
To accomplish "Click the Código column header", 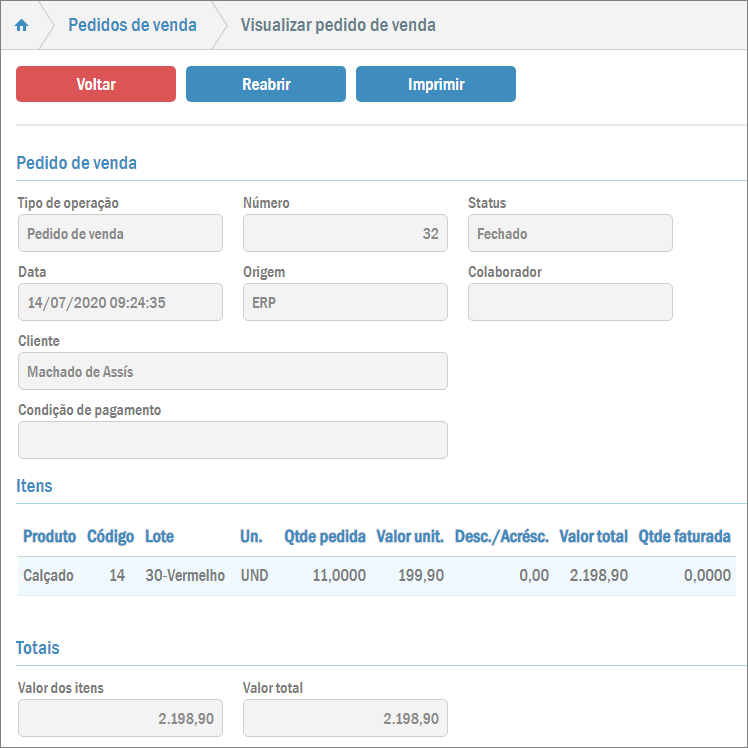I will click(x=110, y=536).
